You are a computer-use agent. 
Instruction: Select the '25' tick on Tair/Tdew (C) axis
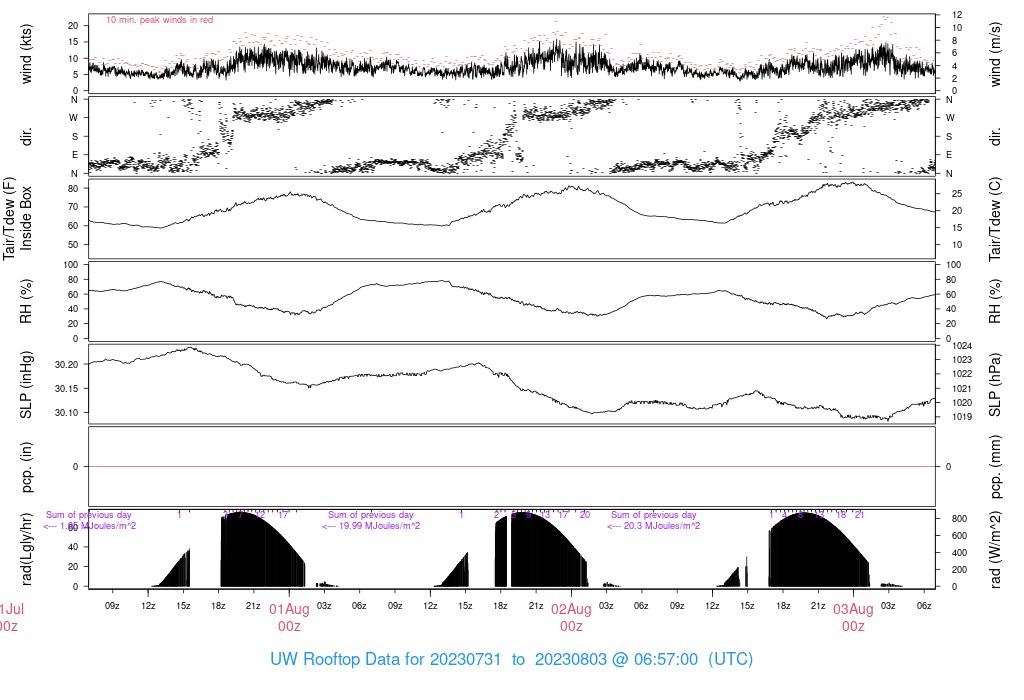click(x=957, y=194)
